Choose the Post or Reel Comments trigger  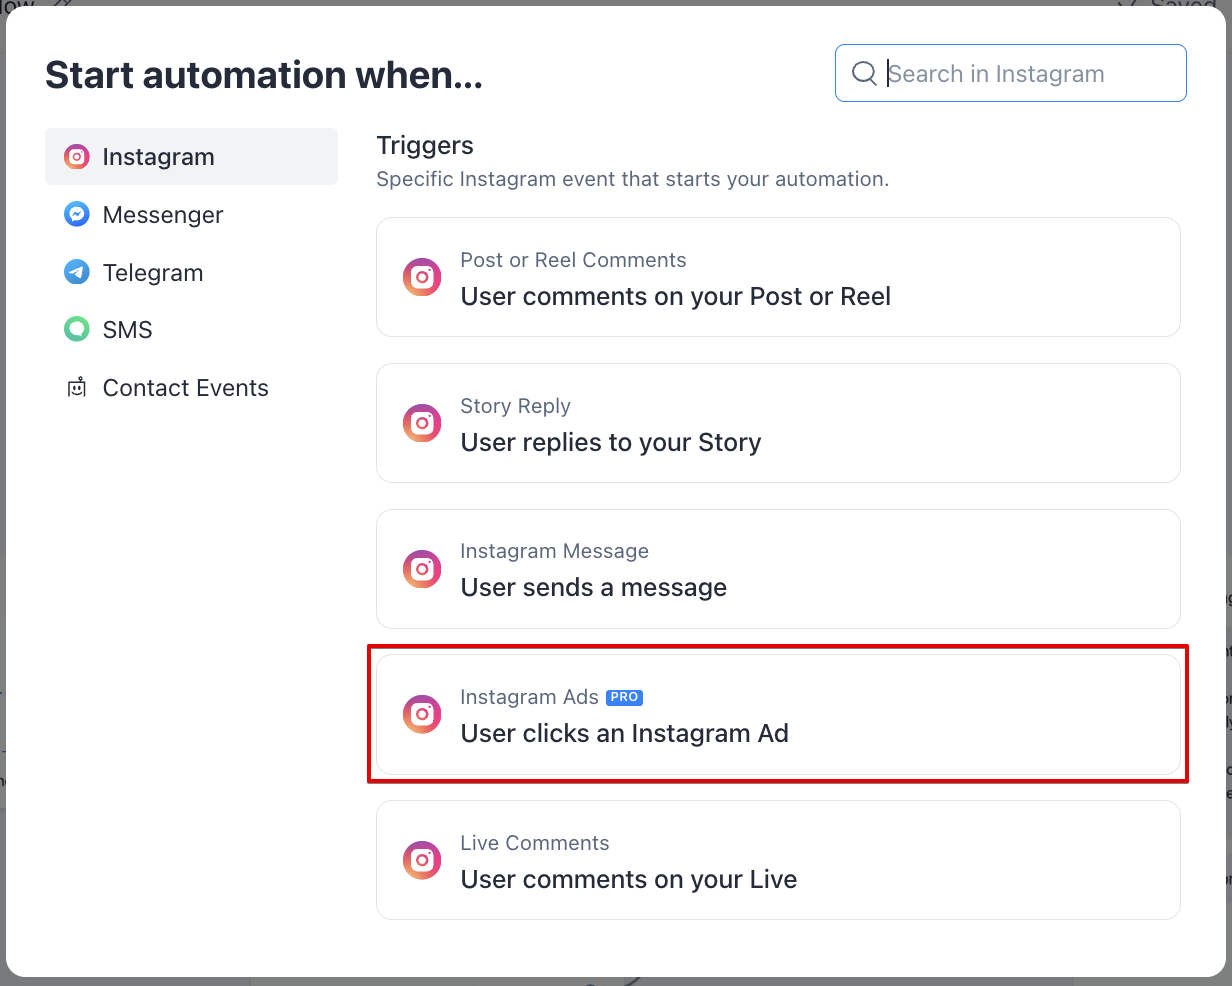(x=778, y=277)
